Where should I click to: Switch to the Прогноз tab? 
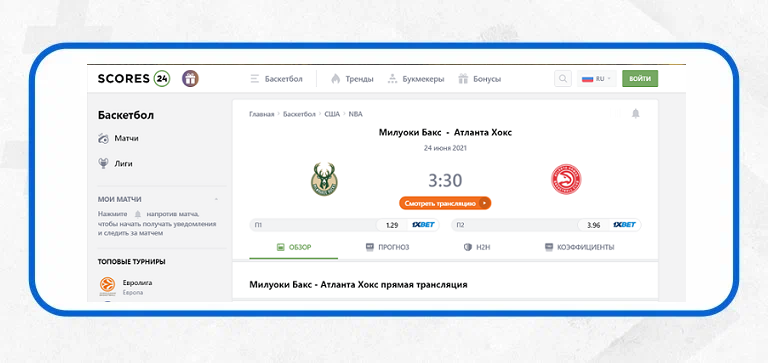coord(387,247)
